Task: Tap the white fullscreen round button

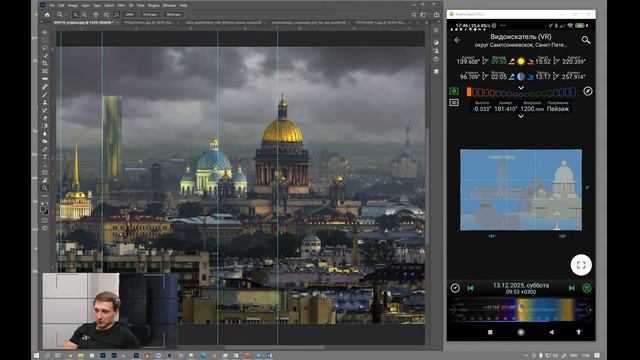Action: 581,265
